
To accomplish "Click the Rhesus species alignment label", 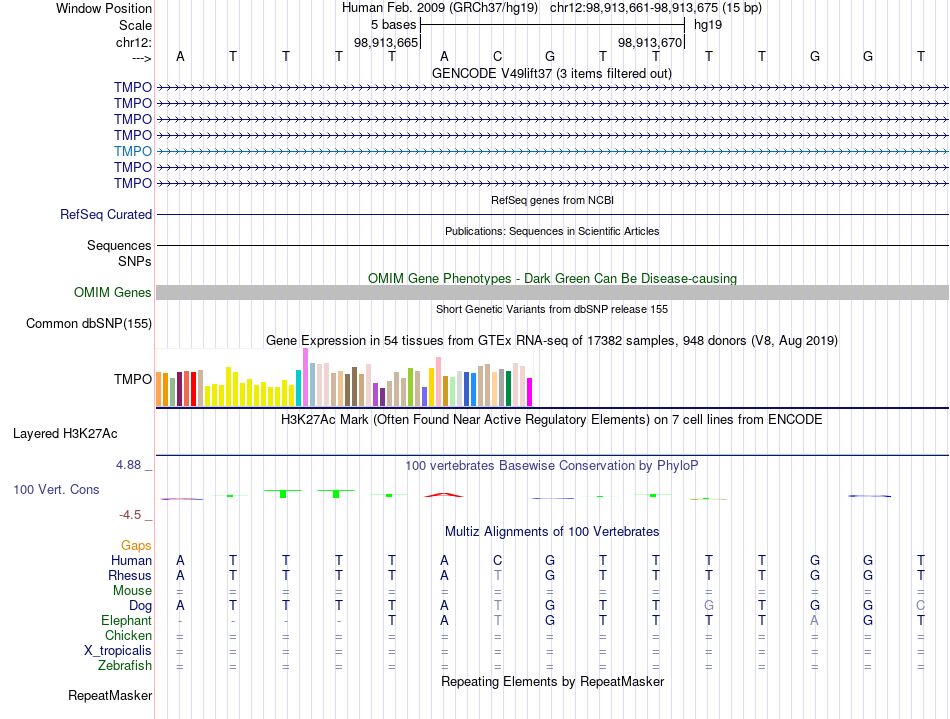I will pyautogui.click(x=130, y=575).
